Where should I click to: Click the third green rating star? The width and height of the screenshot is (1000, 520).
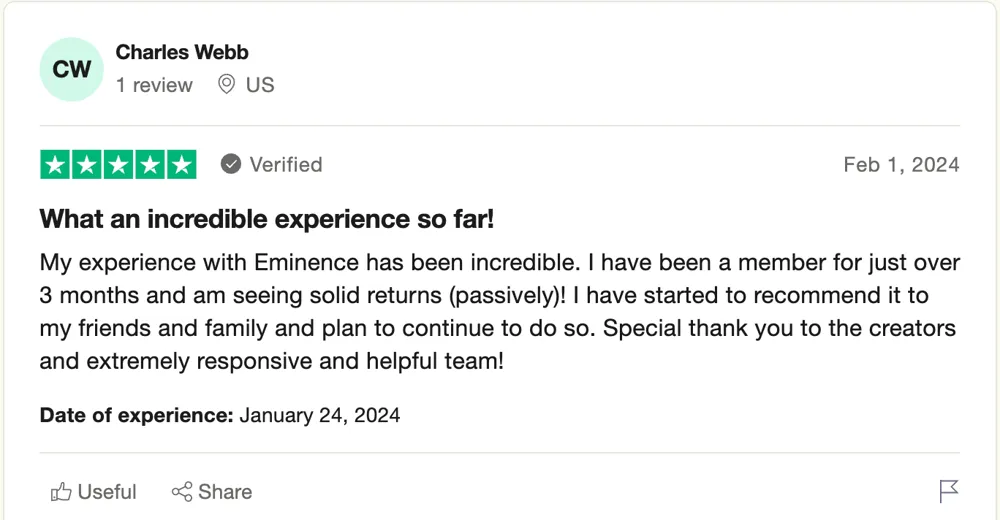pos(118,165)
